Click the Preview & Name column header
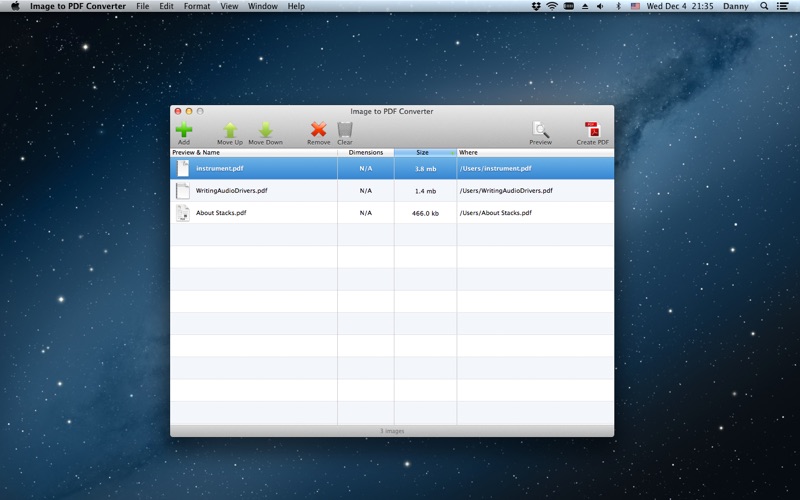 tap(254, 153)
